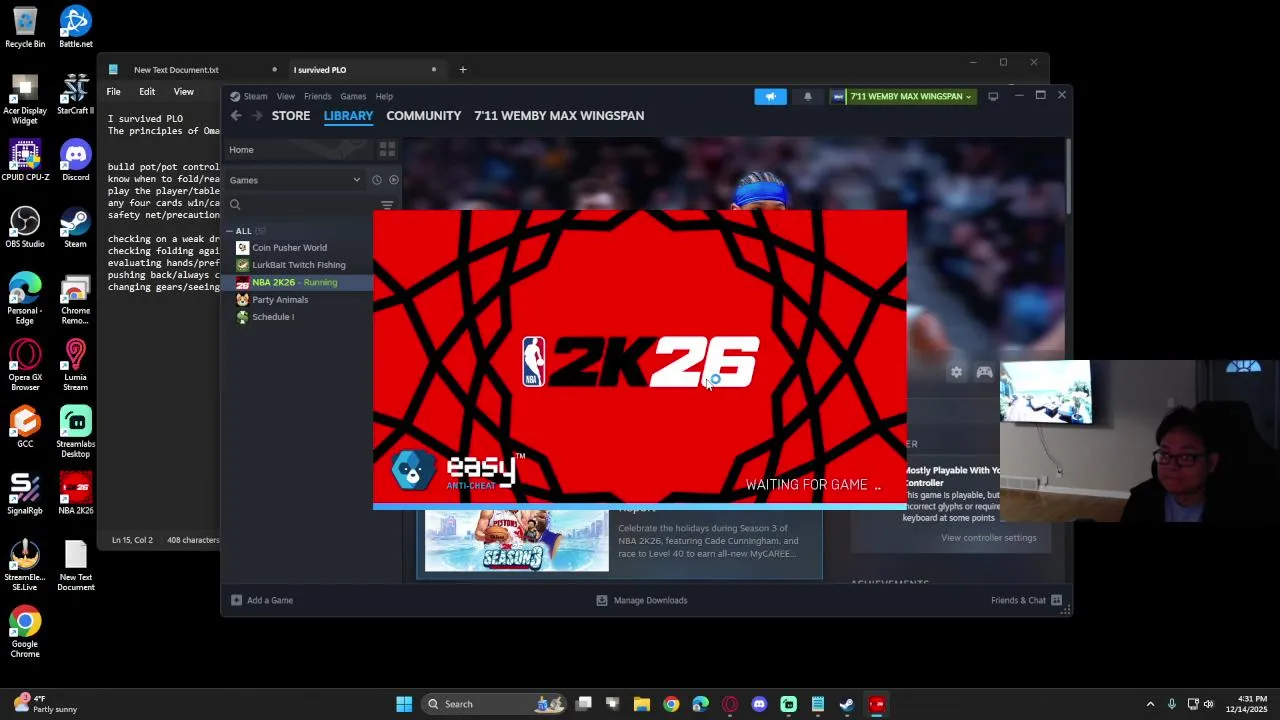Image resolution: width=1280 pixels, height=720 pixels.
Task: Open Windows Start menu
Action: pyautogui.click(x=404, y=704)
